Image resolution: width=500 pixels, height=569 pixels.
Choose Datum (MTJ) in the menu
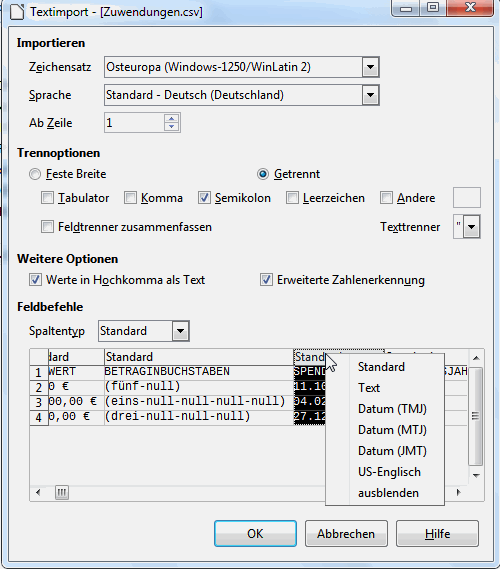392,430
